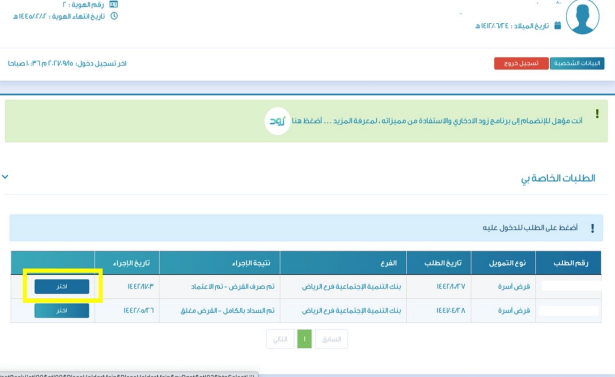This screenshot has height=377, width=615.
Task: Click the تاريخ انتهاء الهوية expiry date text
Action: click(x=59, y=16)
